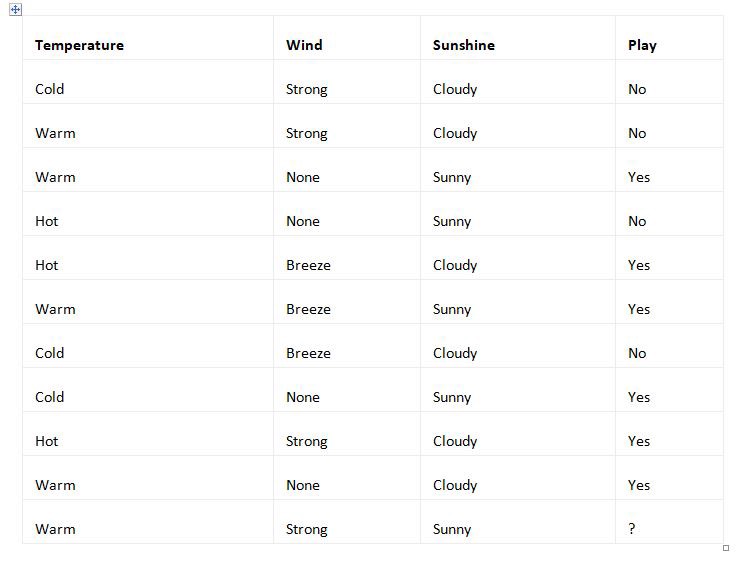Image resolution: width=744 pixels, height=565 pixels.
Task: Click Strong in the last row
Action: (x=306, y=529)
